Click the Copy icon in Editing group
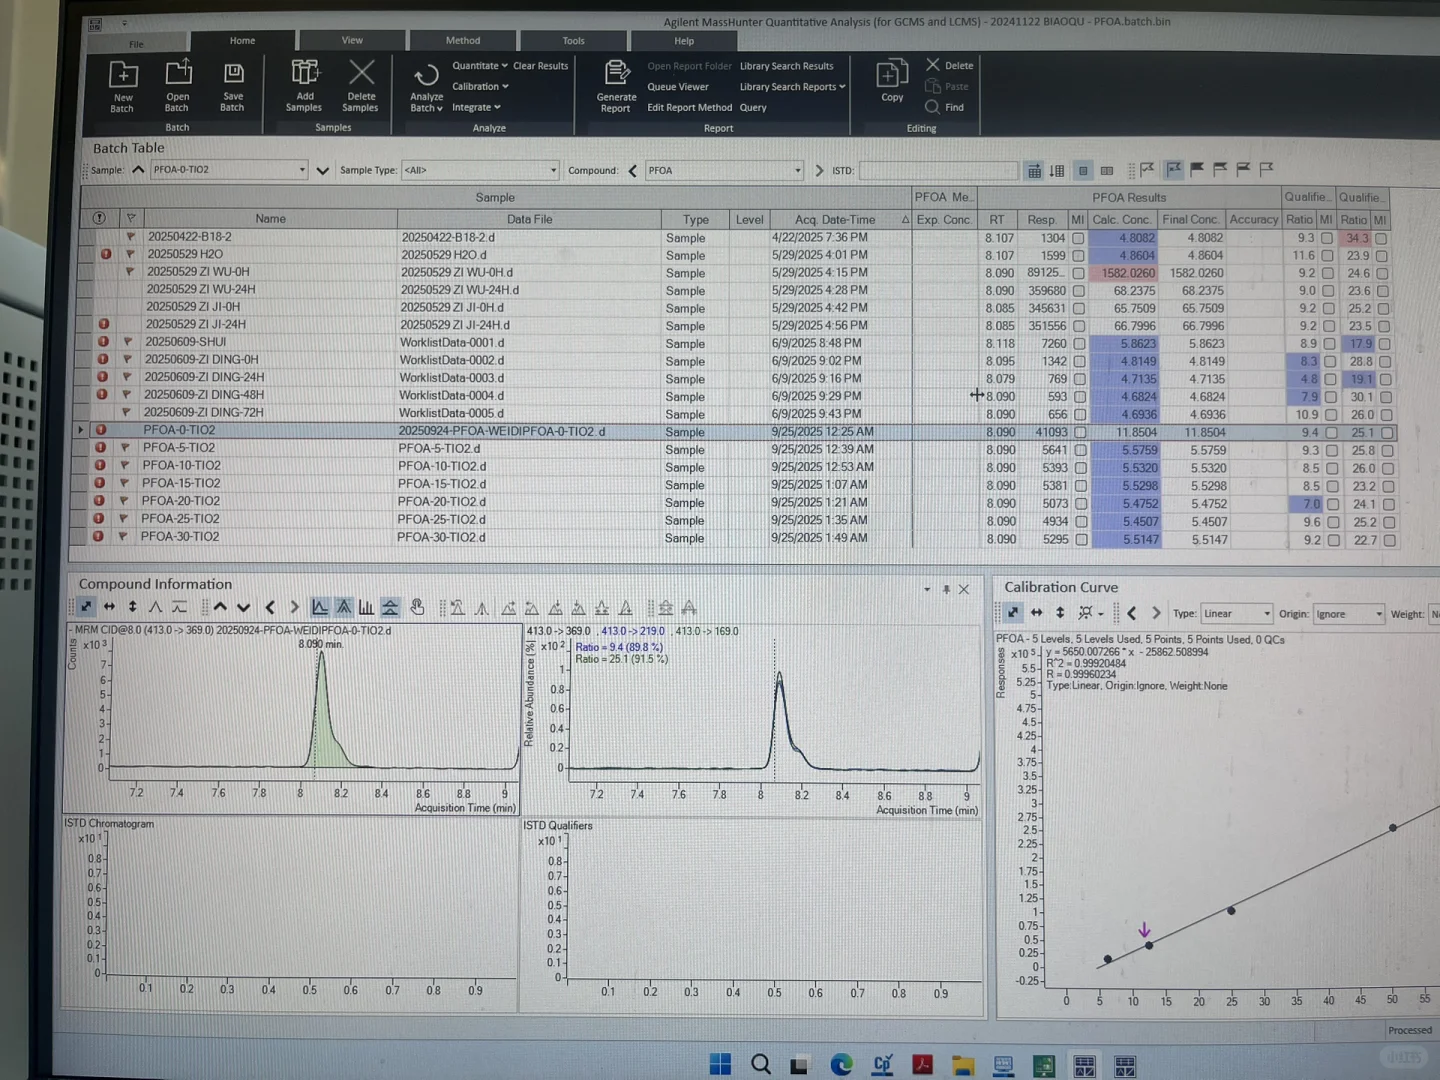The width and height of the screenshot is (1440, 1080). [x=892, y=82]
